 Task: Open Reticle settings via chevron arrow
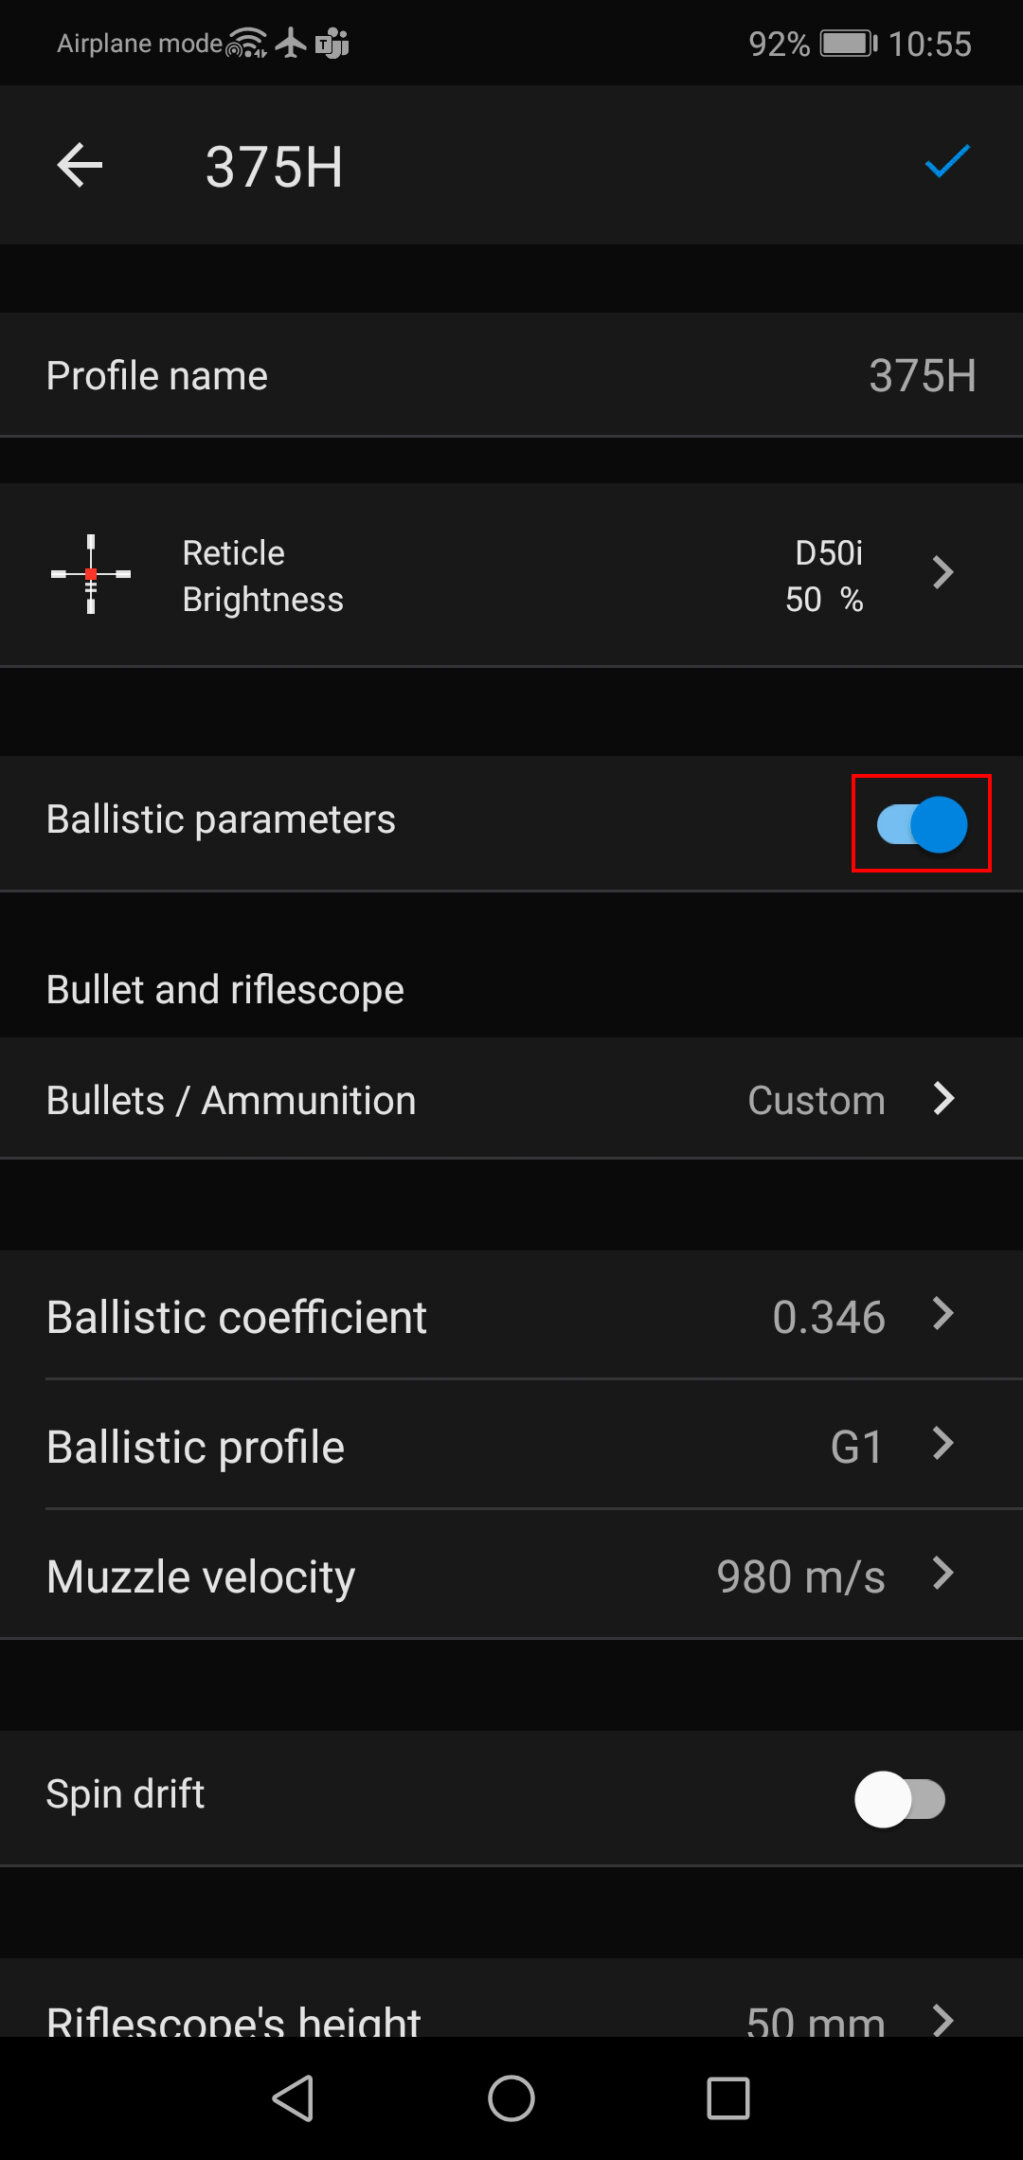coord(942,573)
